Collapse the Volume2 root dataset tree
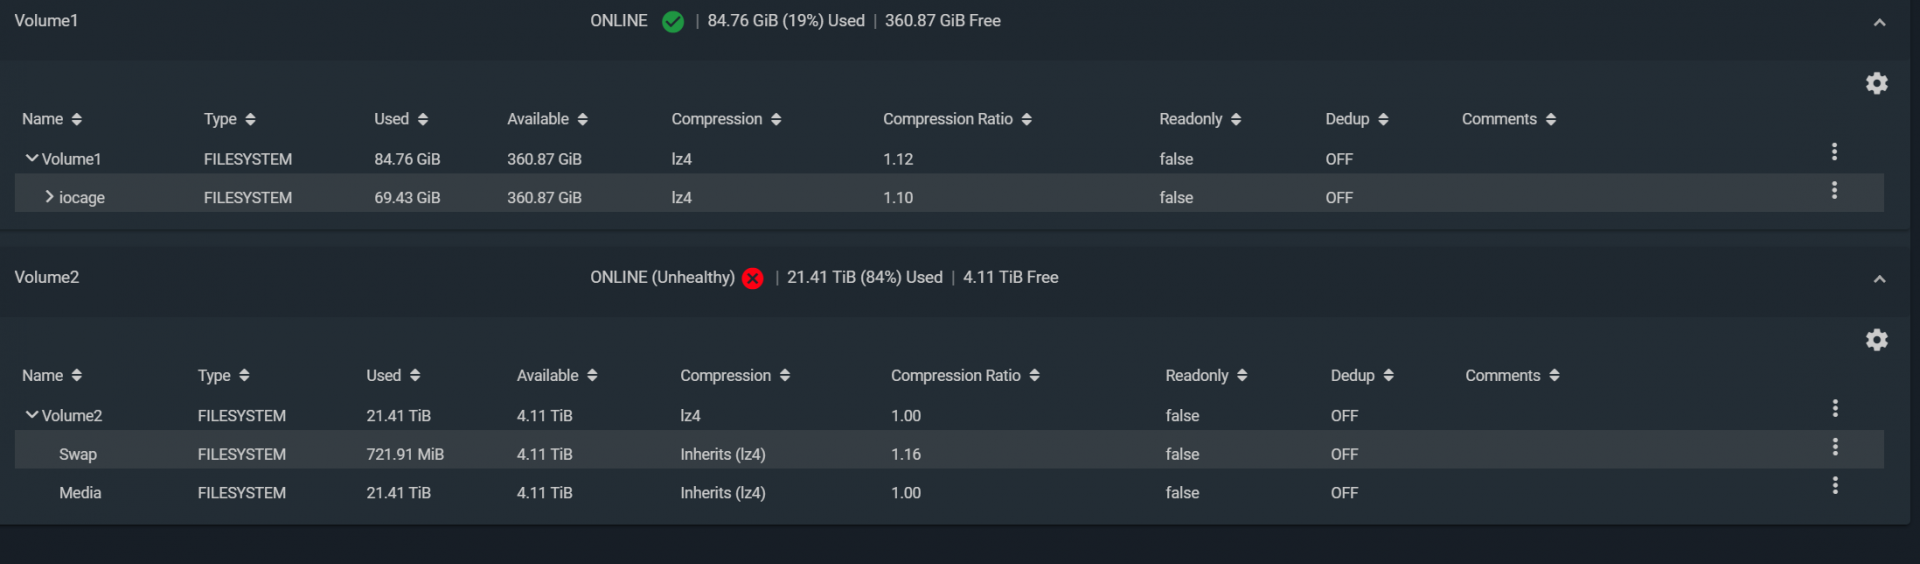Image resolution: width=1920 pixels, height=564 pixels. (x=32, y=415)
